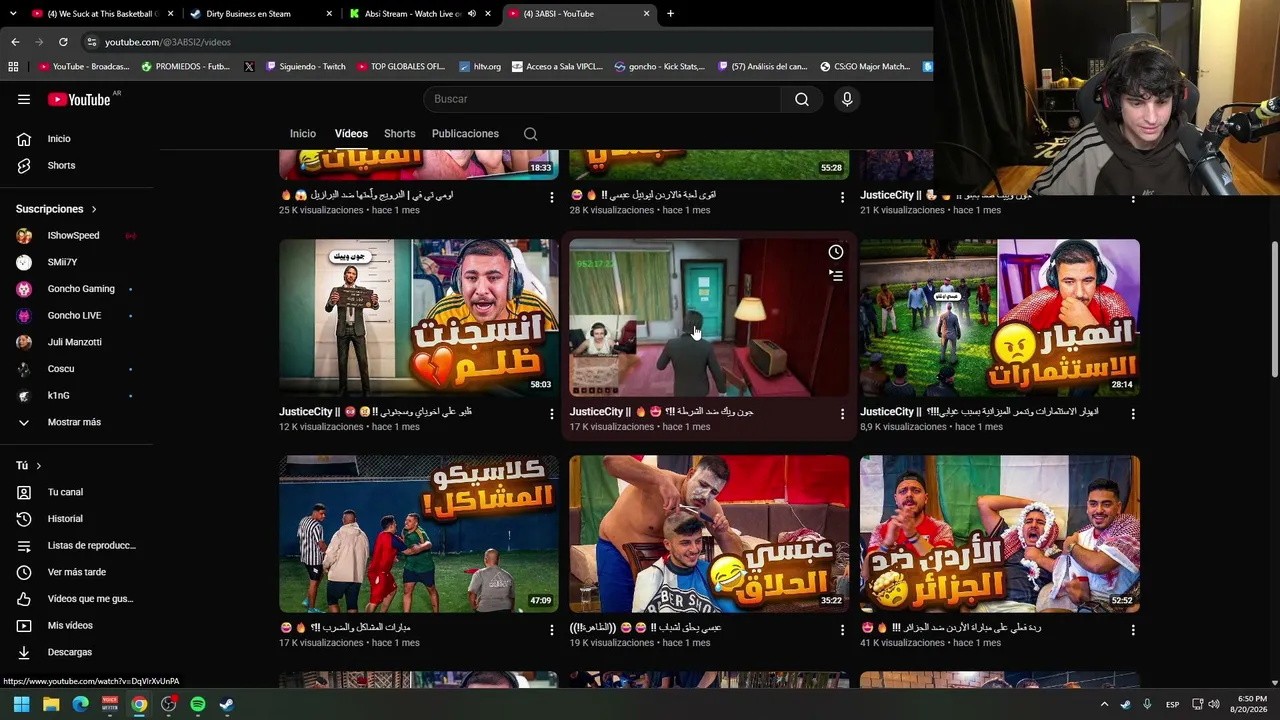Close the 3ABSI - YouTube tab
Viewport: 1280px width, 720px height.
click(x=647, y=14)
